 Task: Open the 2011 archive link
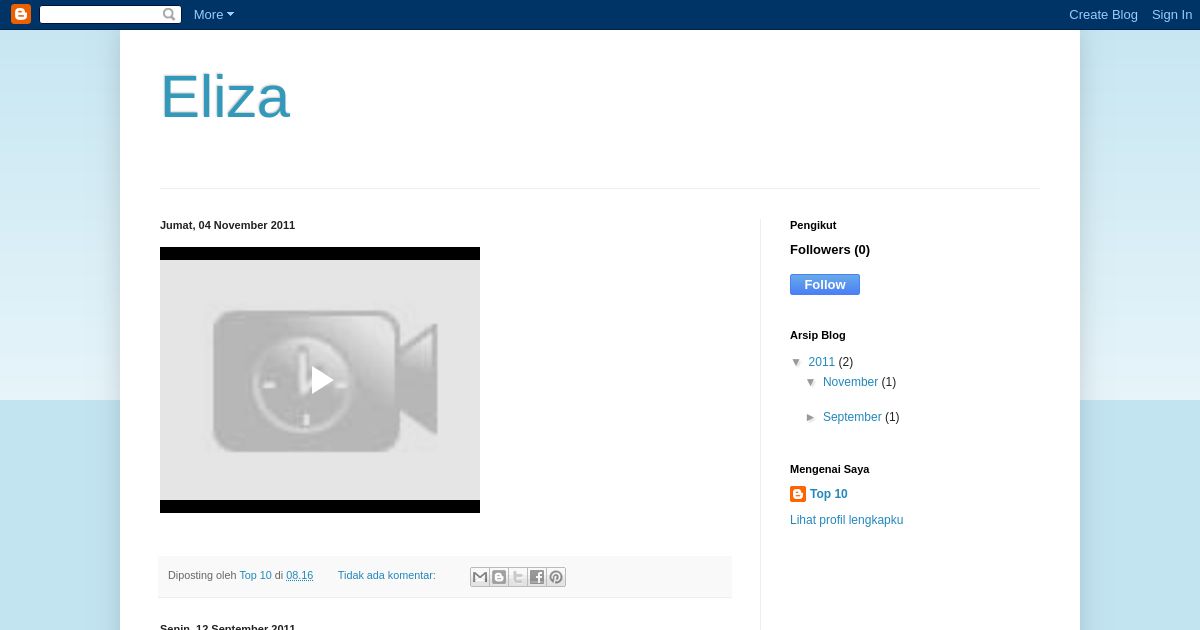(x=821, y=362)
